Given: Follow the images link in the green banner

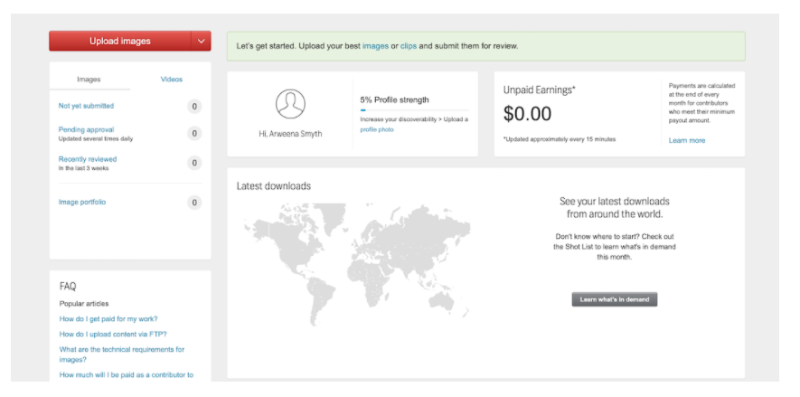Looking at the screenshot, I should click(x=376, y=46).
